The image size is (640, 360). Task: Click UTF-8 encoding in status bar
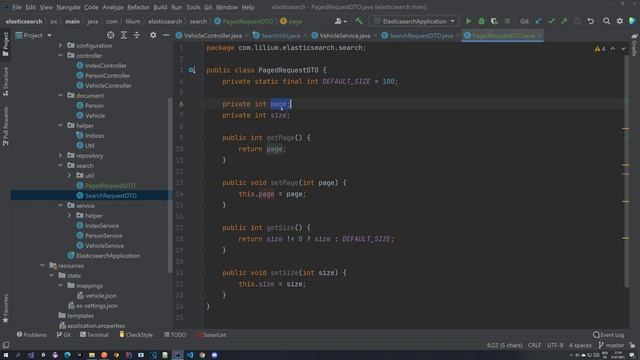coord(555,345)
